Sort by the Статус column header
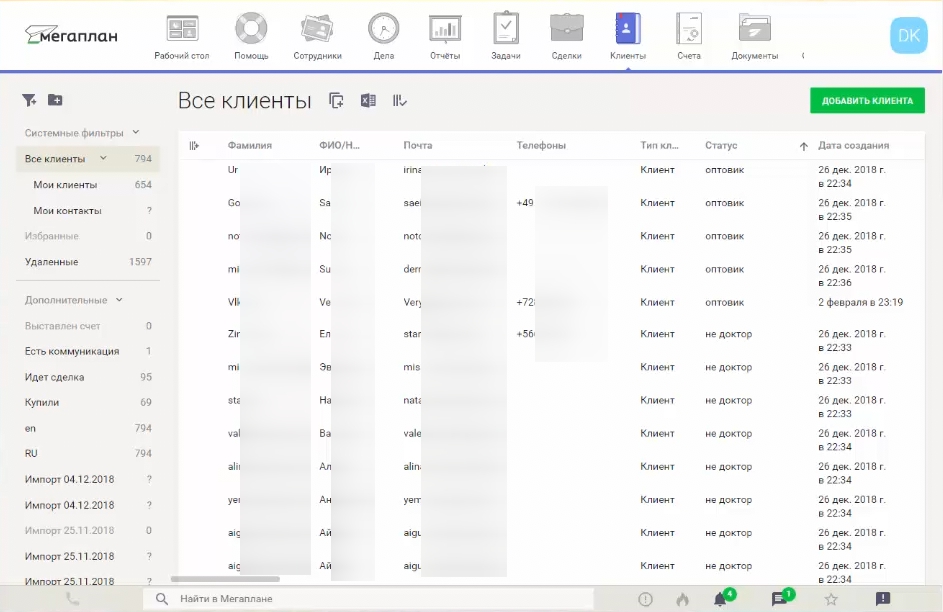 721,145
